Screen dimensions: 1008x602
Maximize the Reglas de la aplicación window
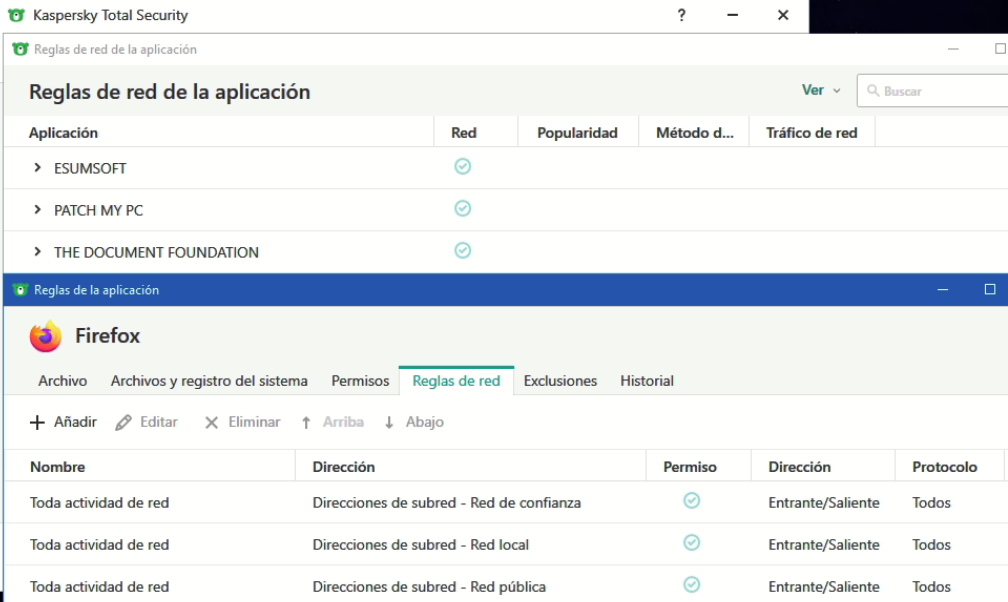(x=990, y=289)
